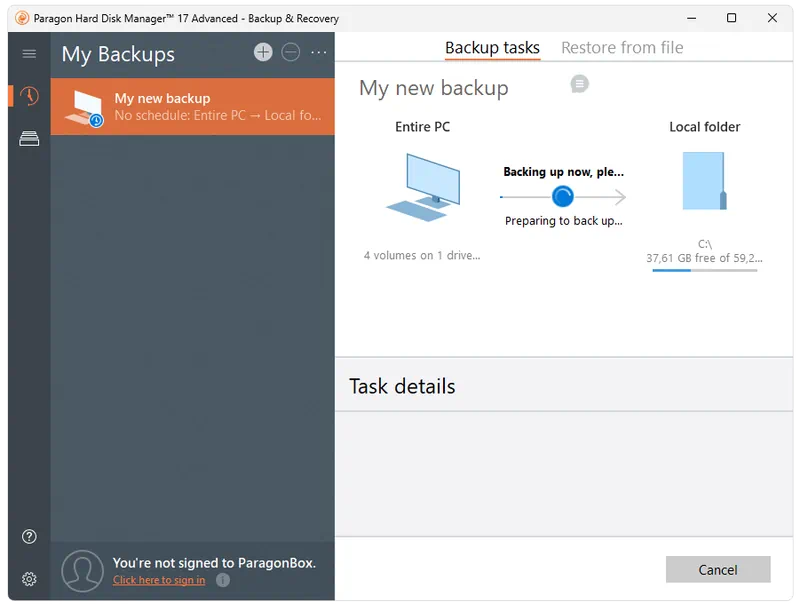
Task: Click the 'Click here to sign in' link
Action: tap(159, 580)
